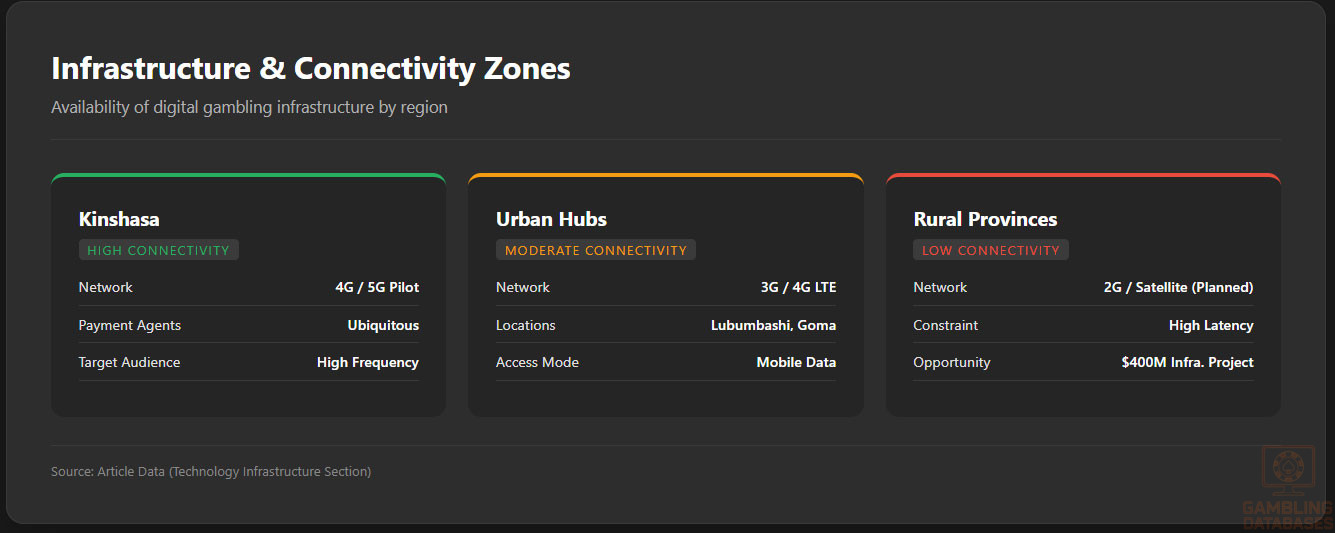The width and height of the screenshot is (1335, 533).
Task: Select the Rural Provinces card title
Action: pos(985,219)
